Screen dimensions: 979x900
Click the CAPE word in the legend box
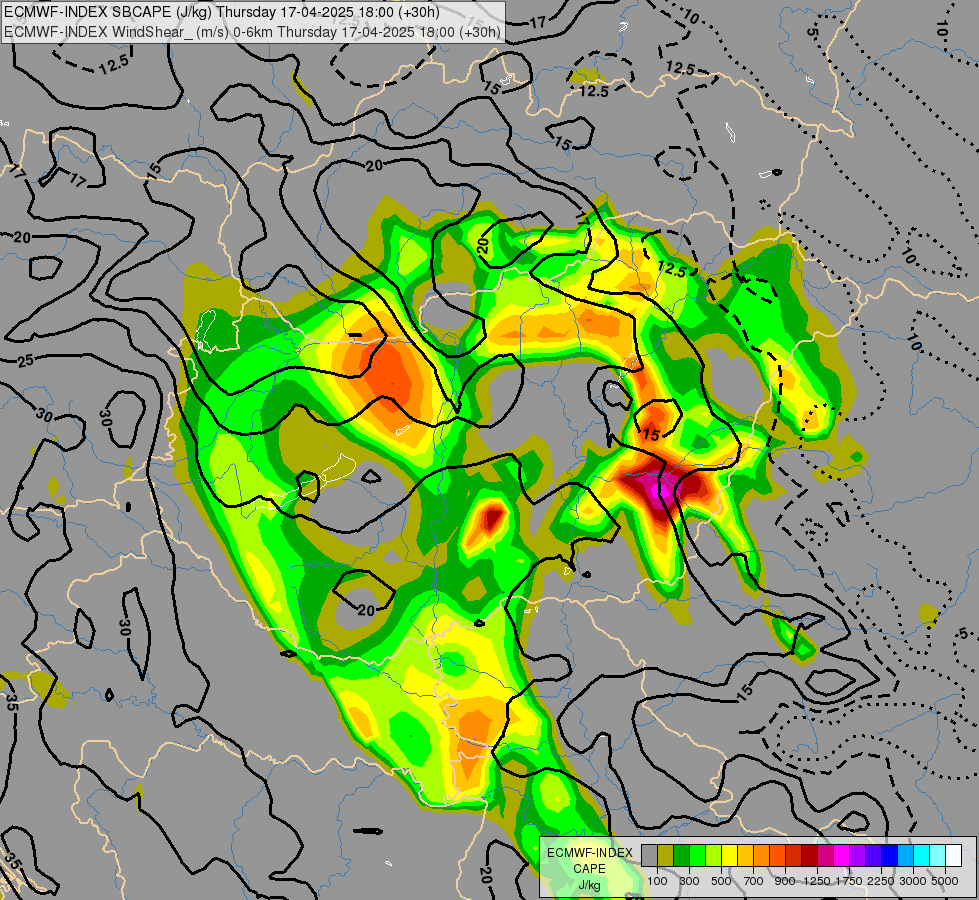coord(589,869)
